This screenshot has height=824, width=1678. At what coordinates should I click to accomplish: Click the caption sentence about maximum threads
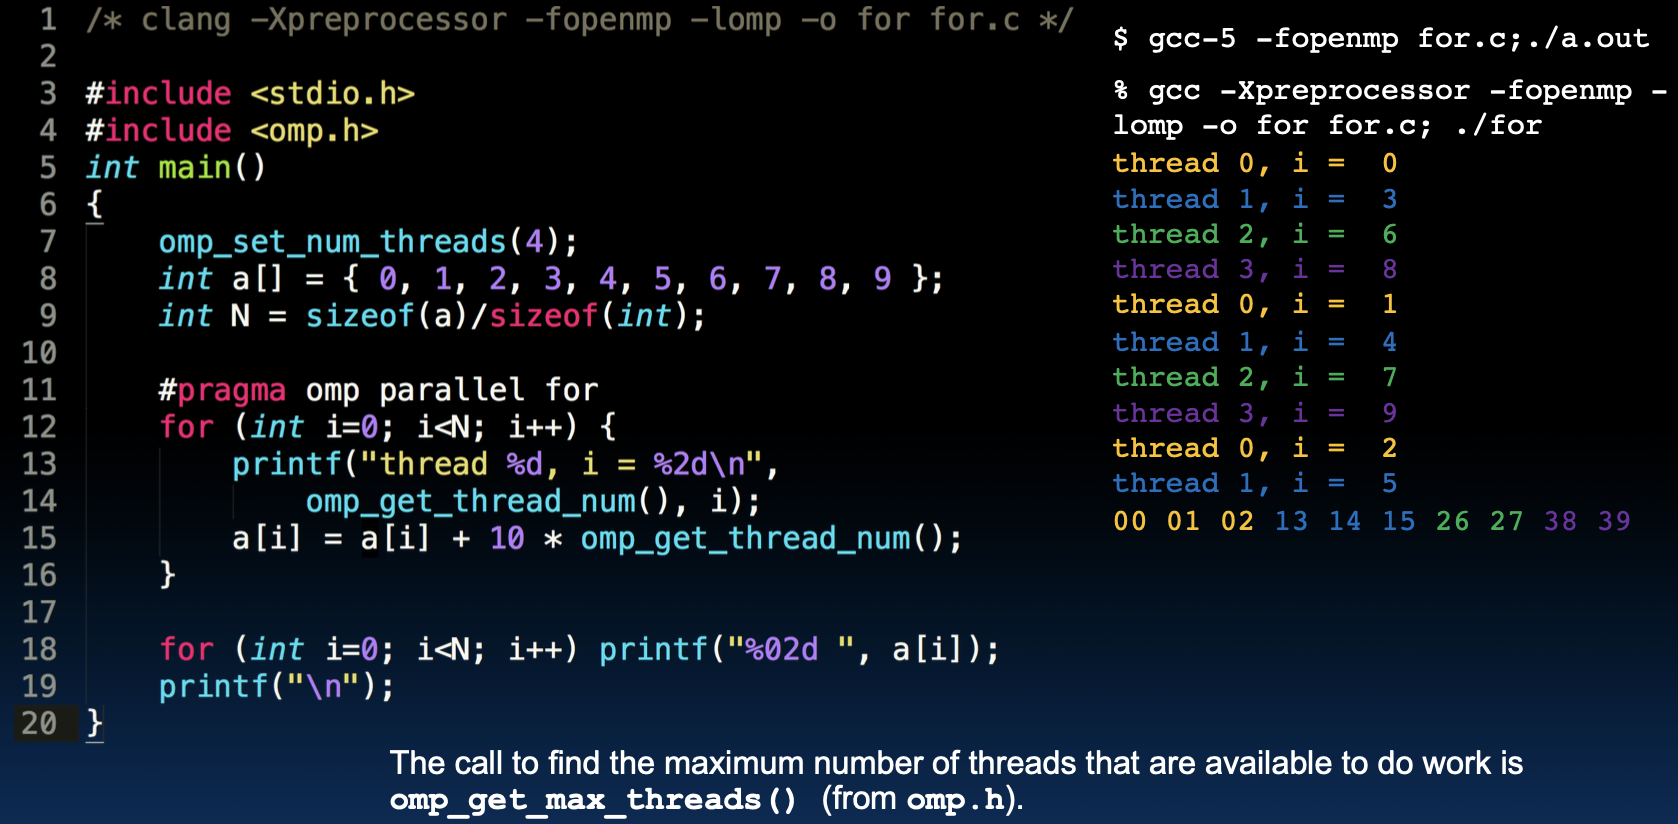pyautogui.click(x=956, y=782)
